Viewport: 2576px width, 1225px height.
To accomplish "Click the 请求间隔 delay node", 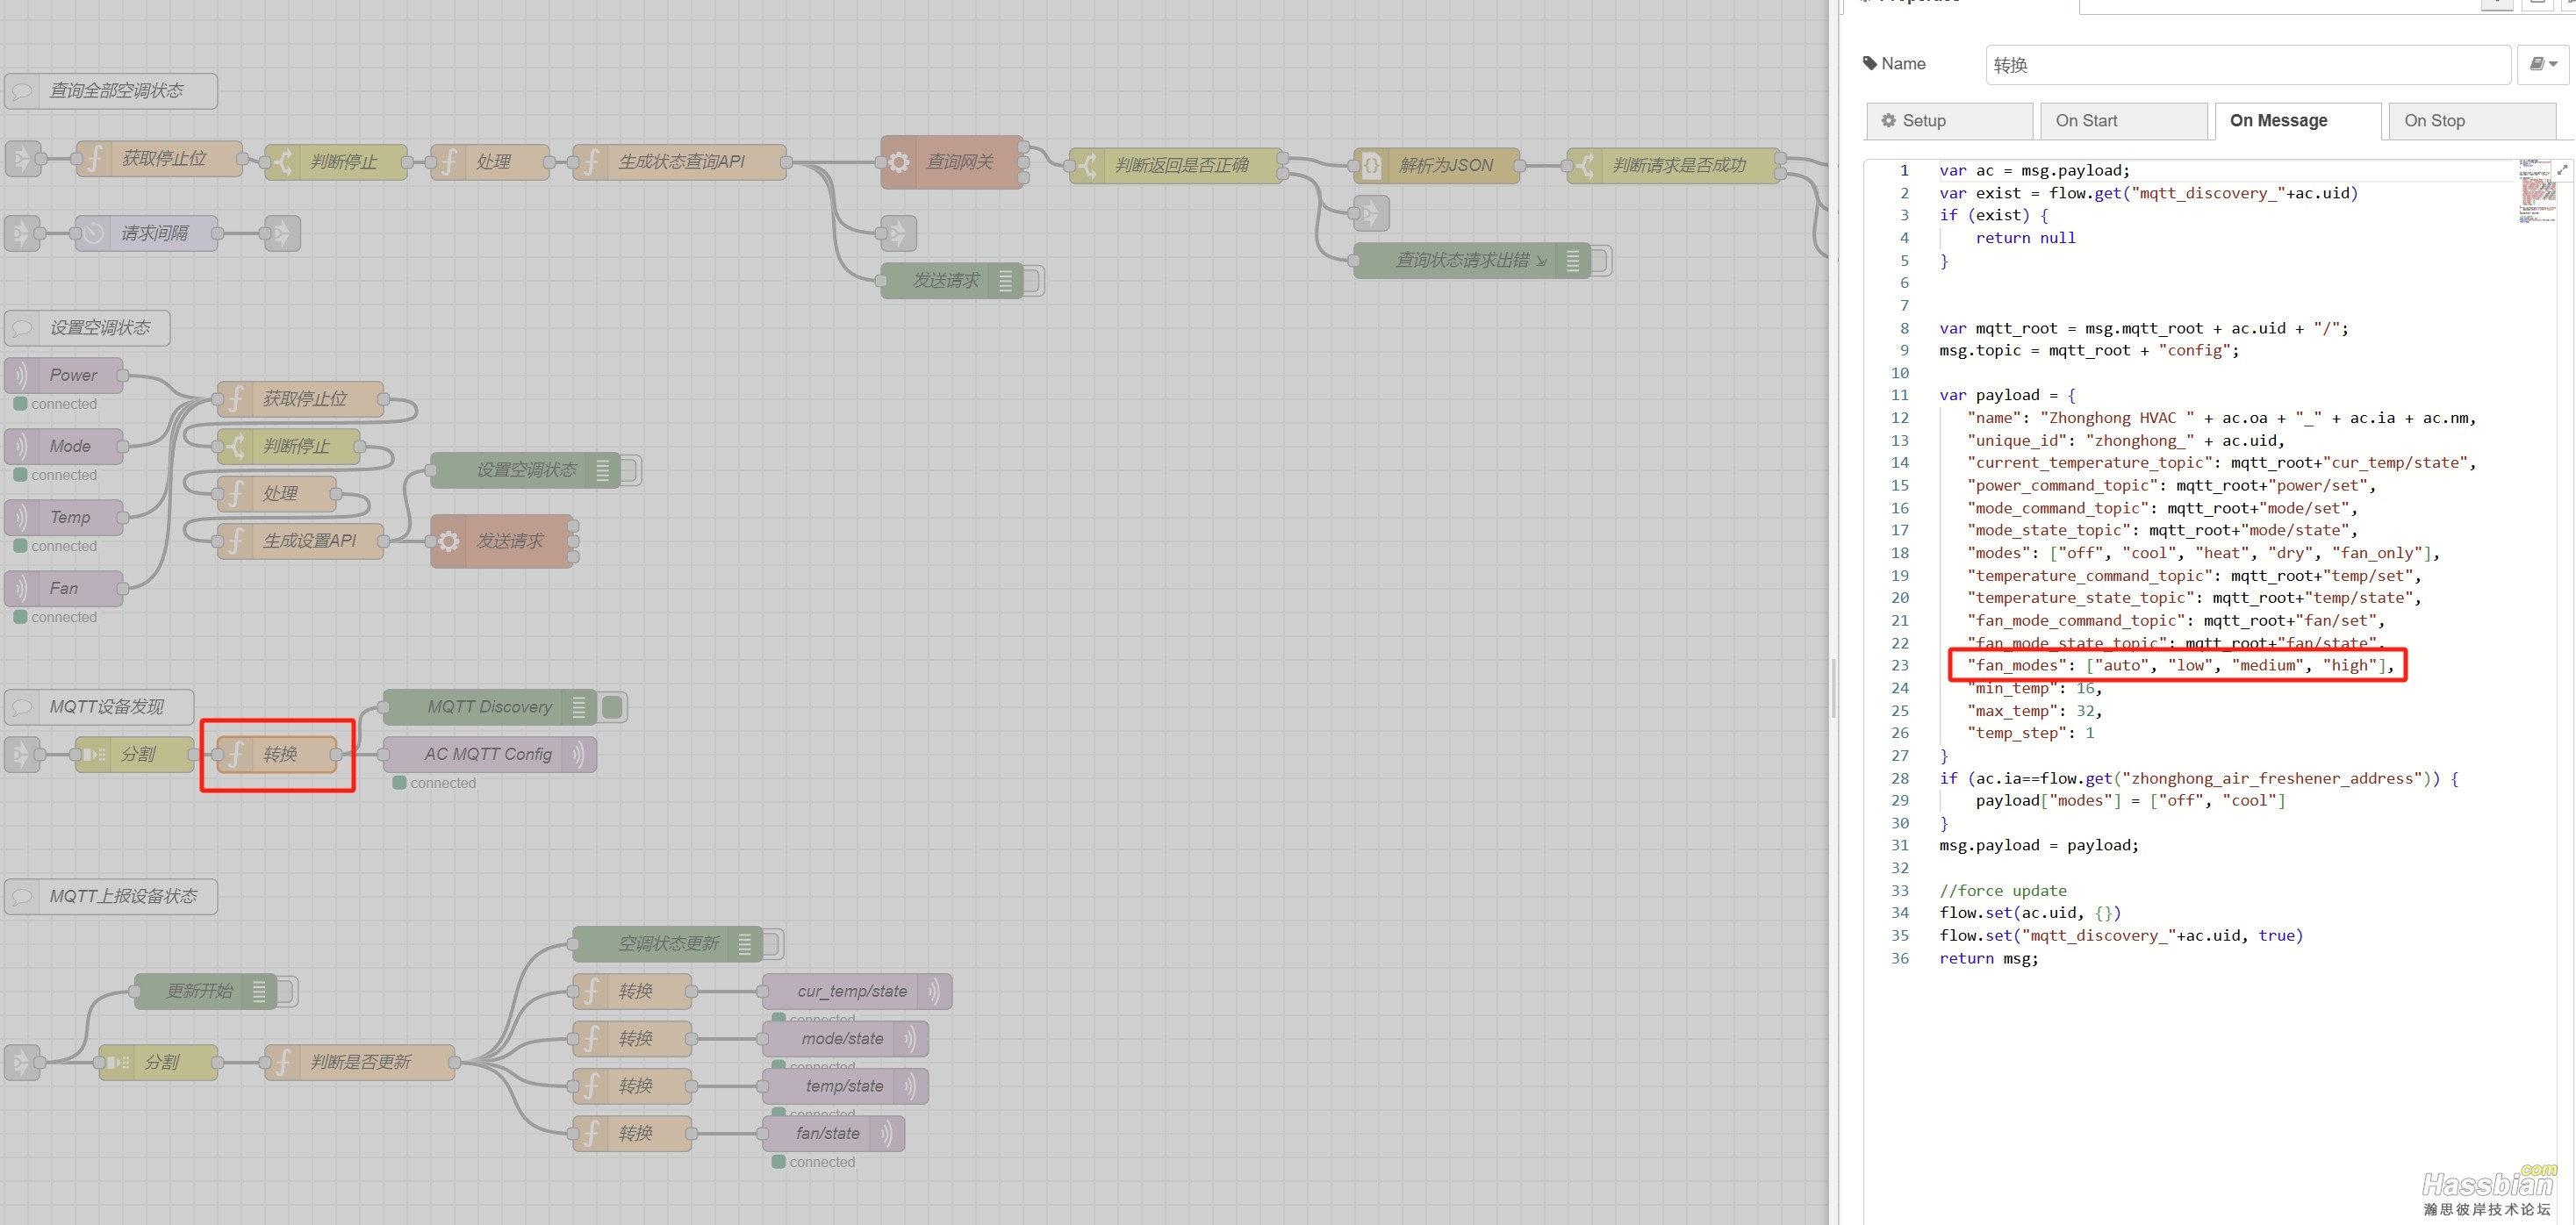I will pyautogui.click(x=147, y=233).
